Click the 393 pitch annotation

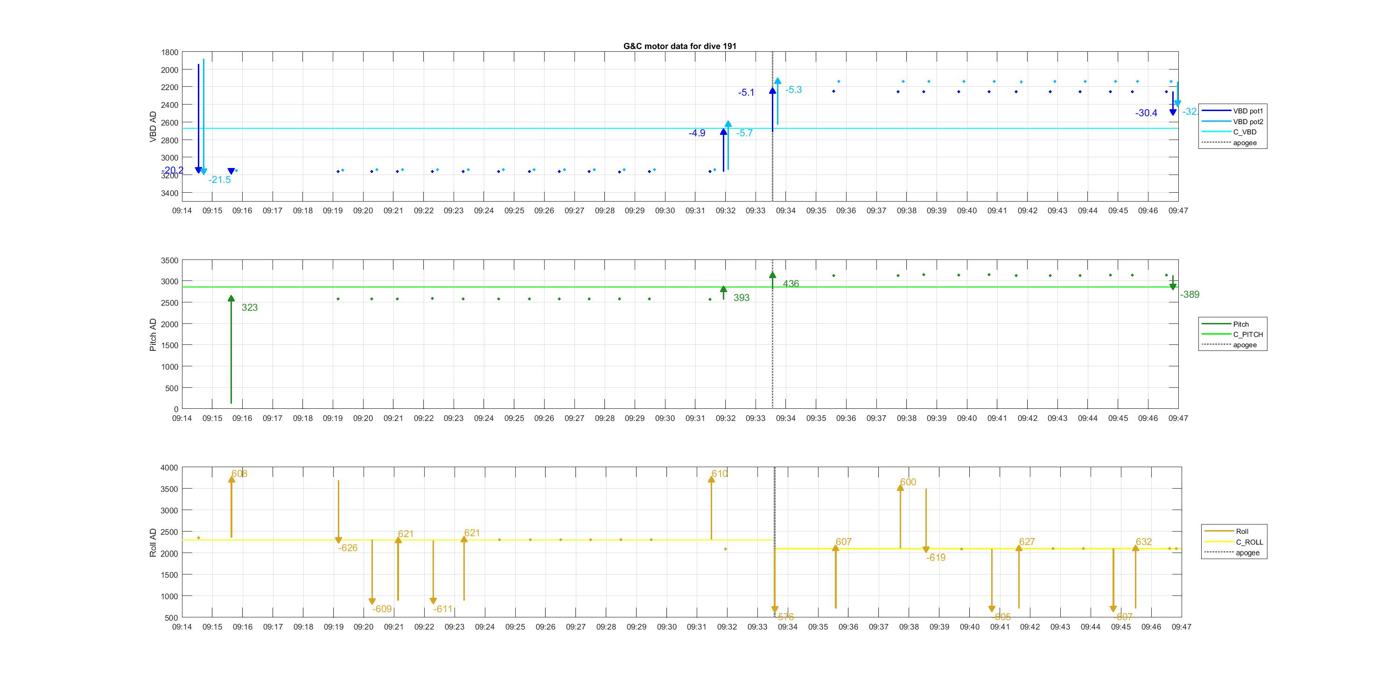click(x=741, y=298)
